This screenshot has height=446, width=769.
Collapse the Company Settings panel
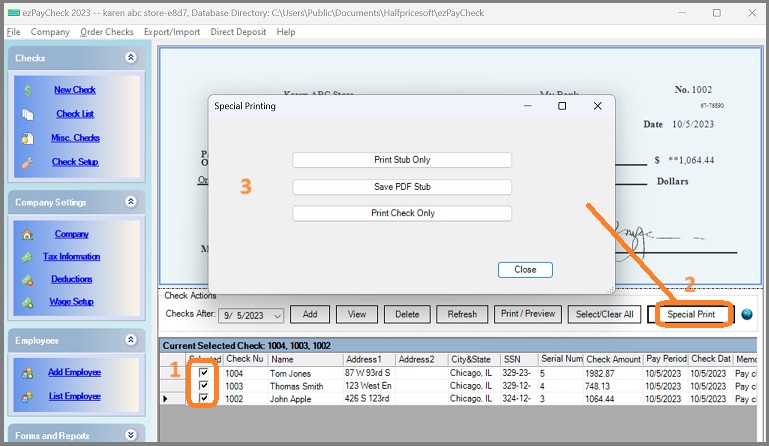click(130, 202)
